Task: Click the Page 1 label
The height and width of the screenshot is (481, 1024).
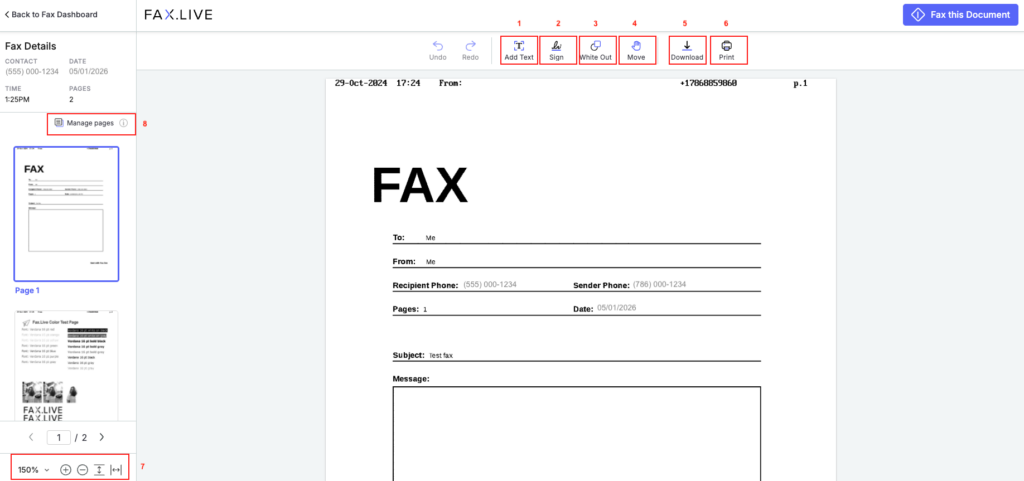Action: click(x=27, y=290)
